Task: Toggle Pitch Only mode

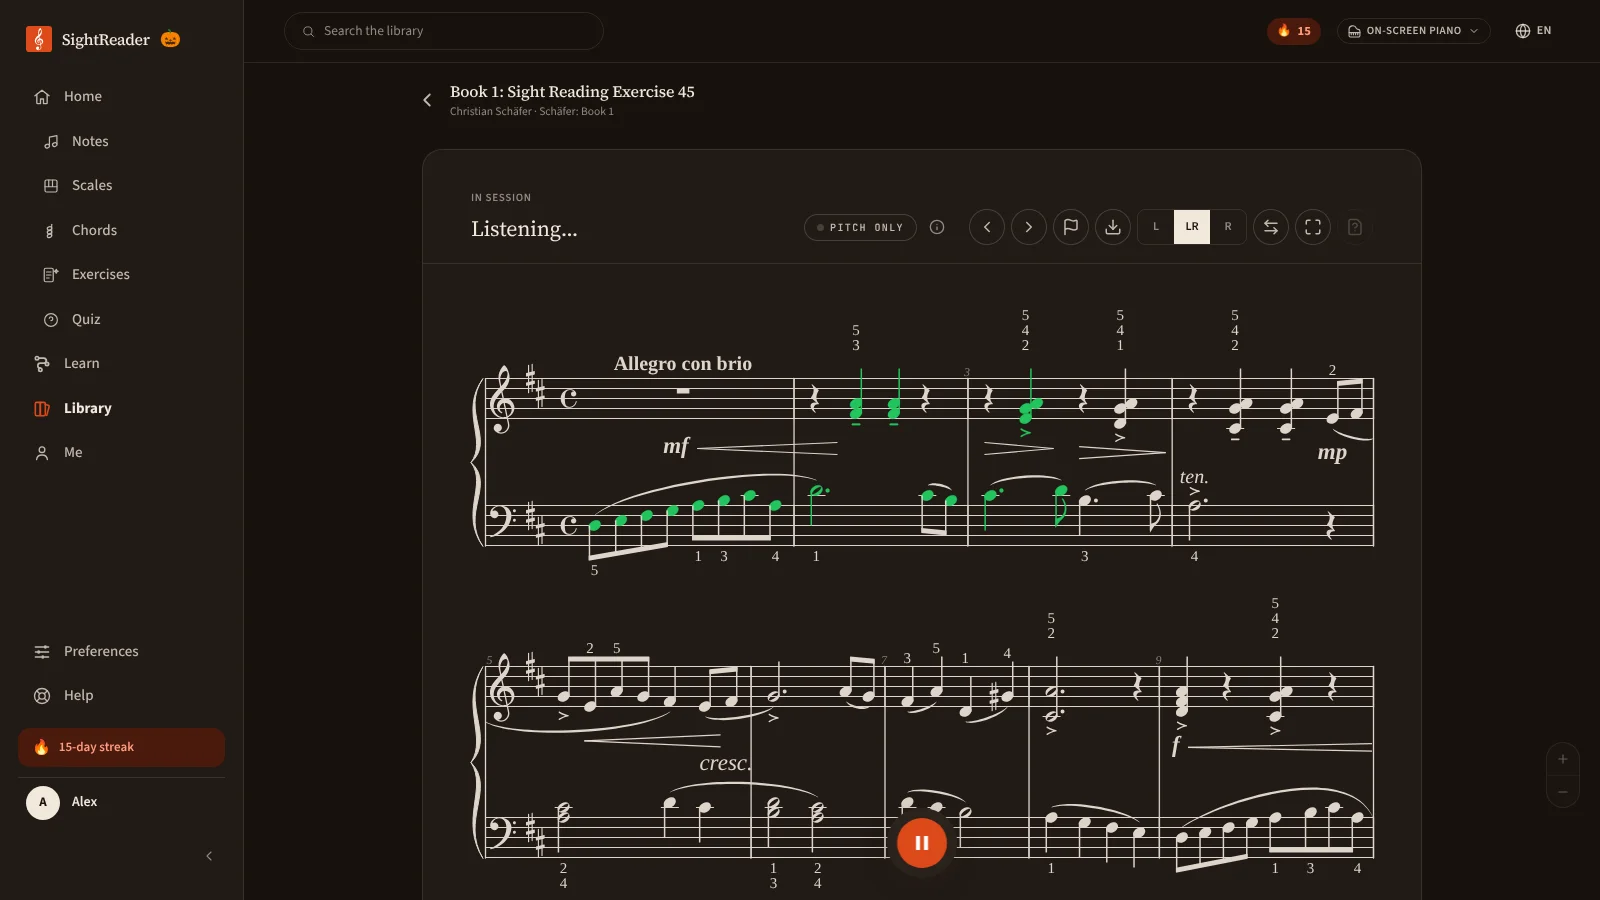Action: pyautogui.click(x=860, y=227)
